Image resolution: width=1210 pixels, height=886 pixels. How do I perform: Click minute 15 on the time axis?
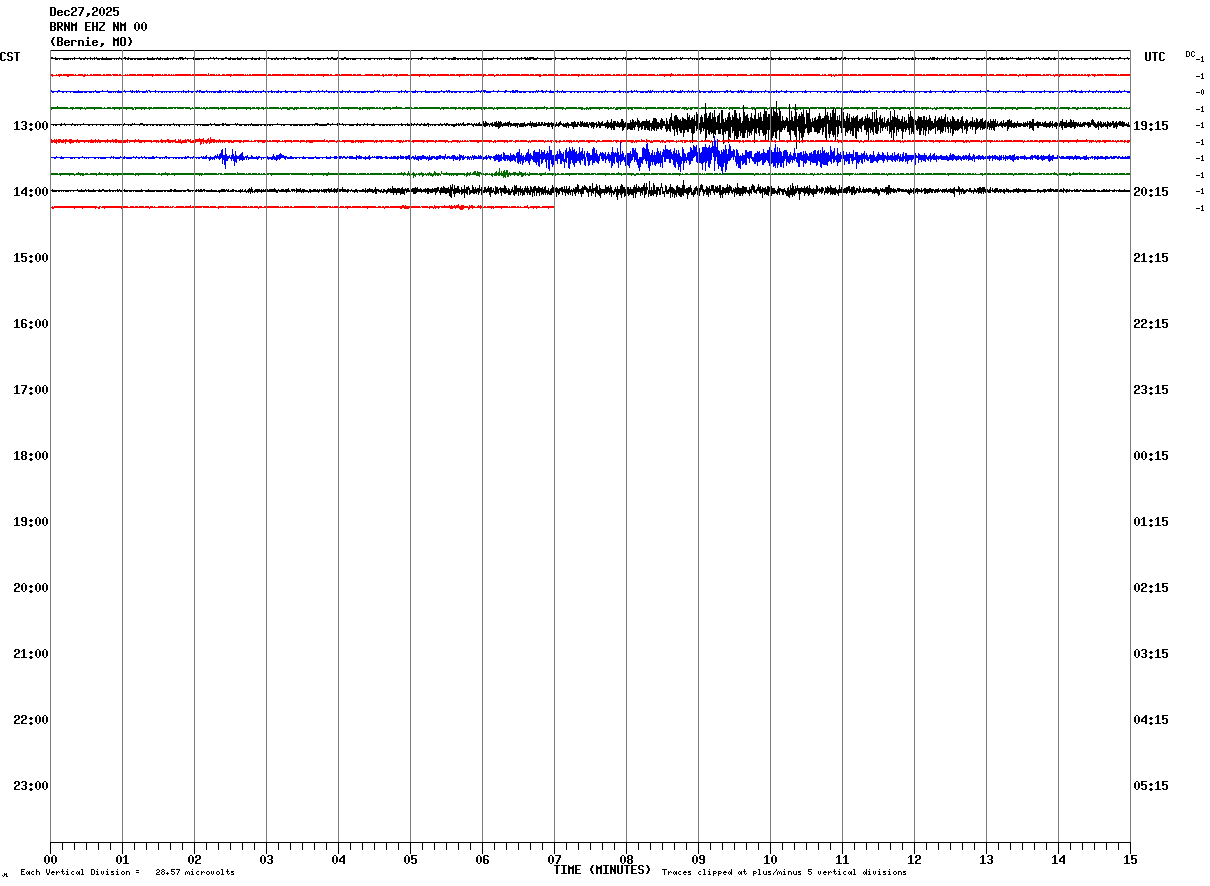tap(1130, 859)
